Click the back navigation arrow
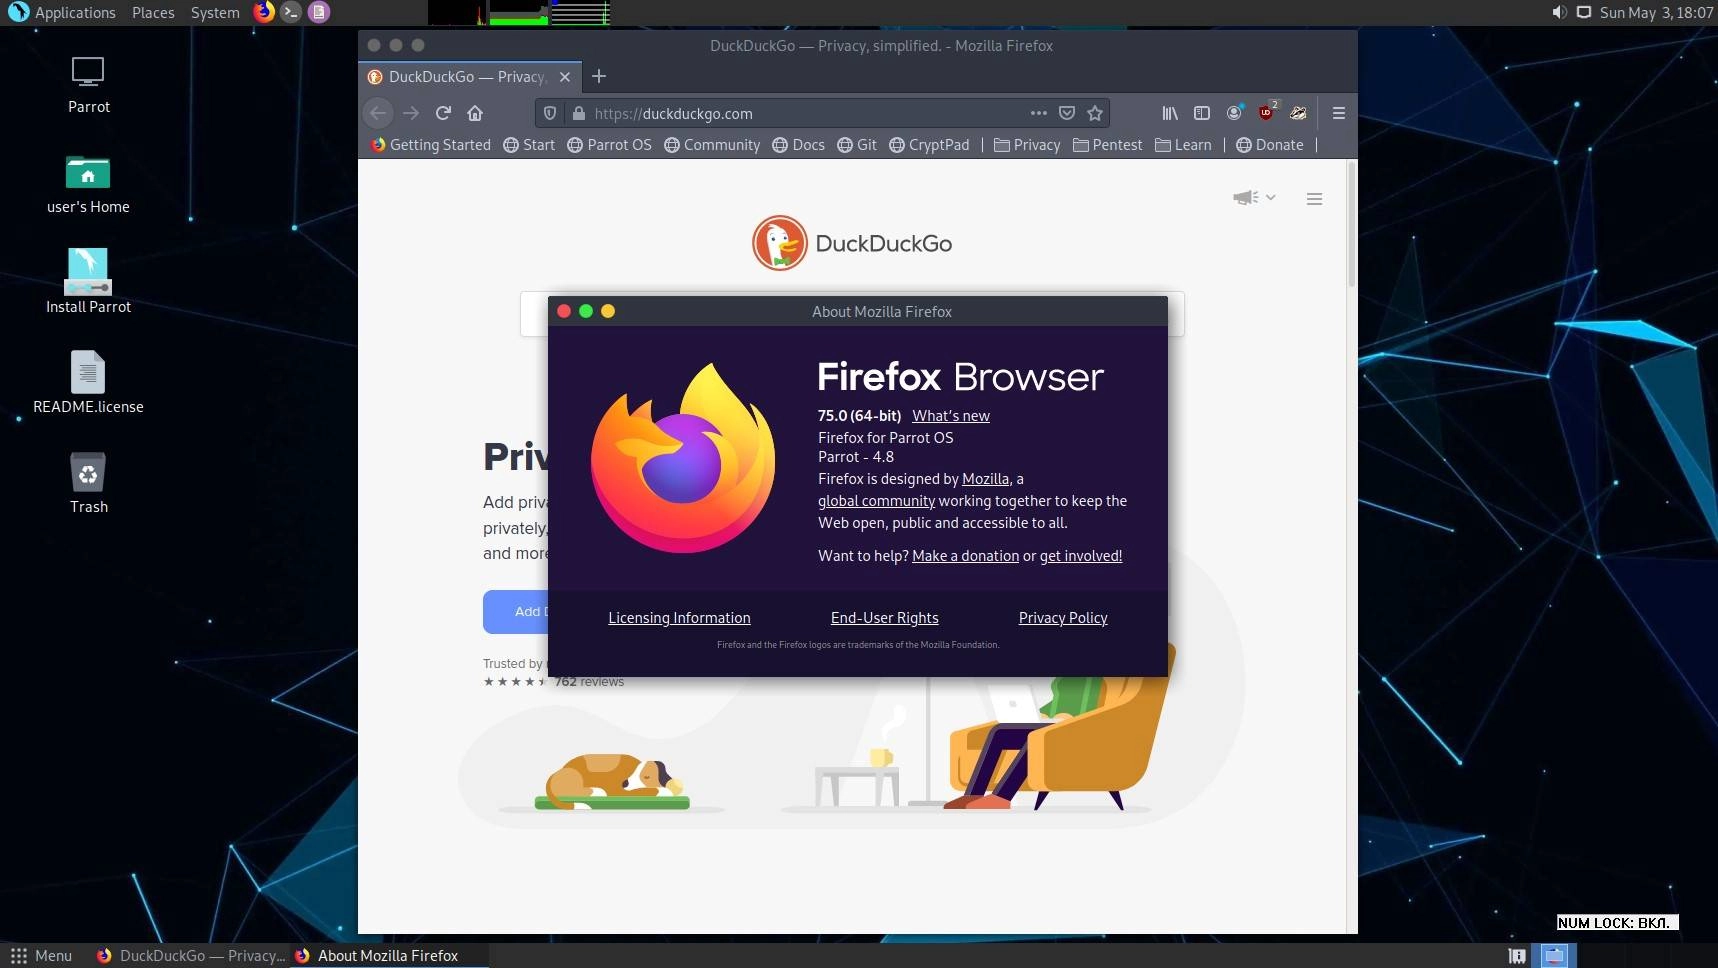Screen dimensions: 1718x968 (x=378, y=113)
